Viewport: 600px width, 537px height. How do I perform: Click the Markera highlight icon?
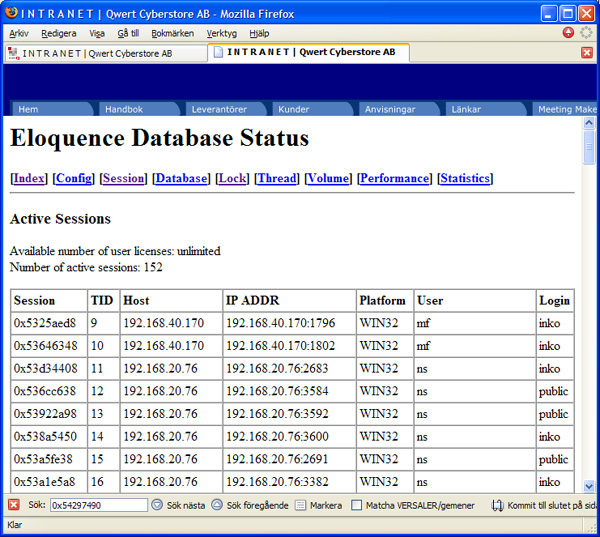click(x=300, y=506)
